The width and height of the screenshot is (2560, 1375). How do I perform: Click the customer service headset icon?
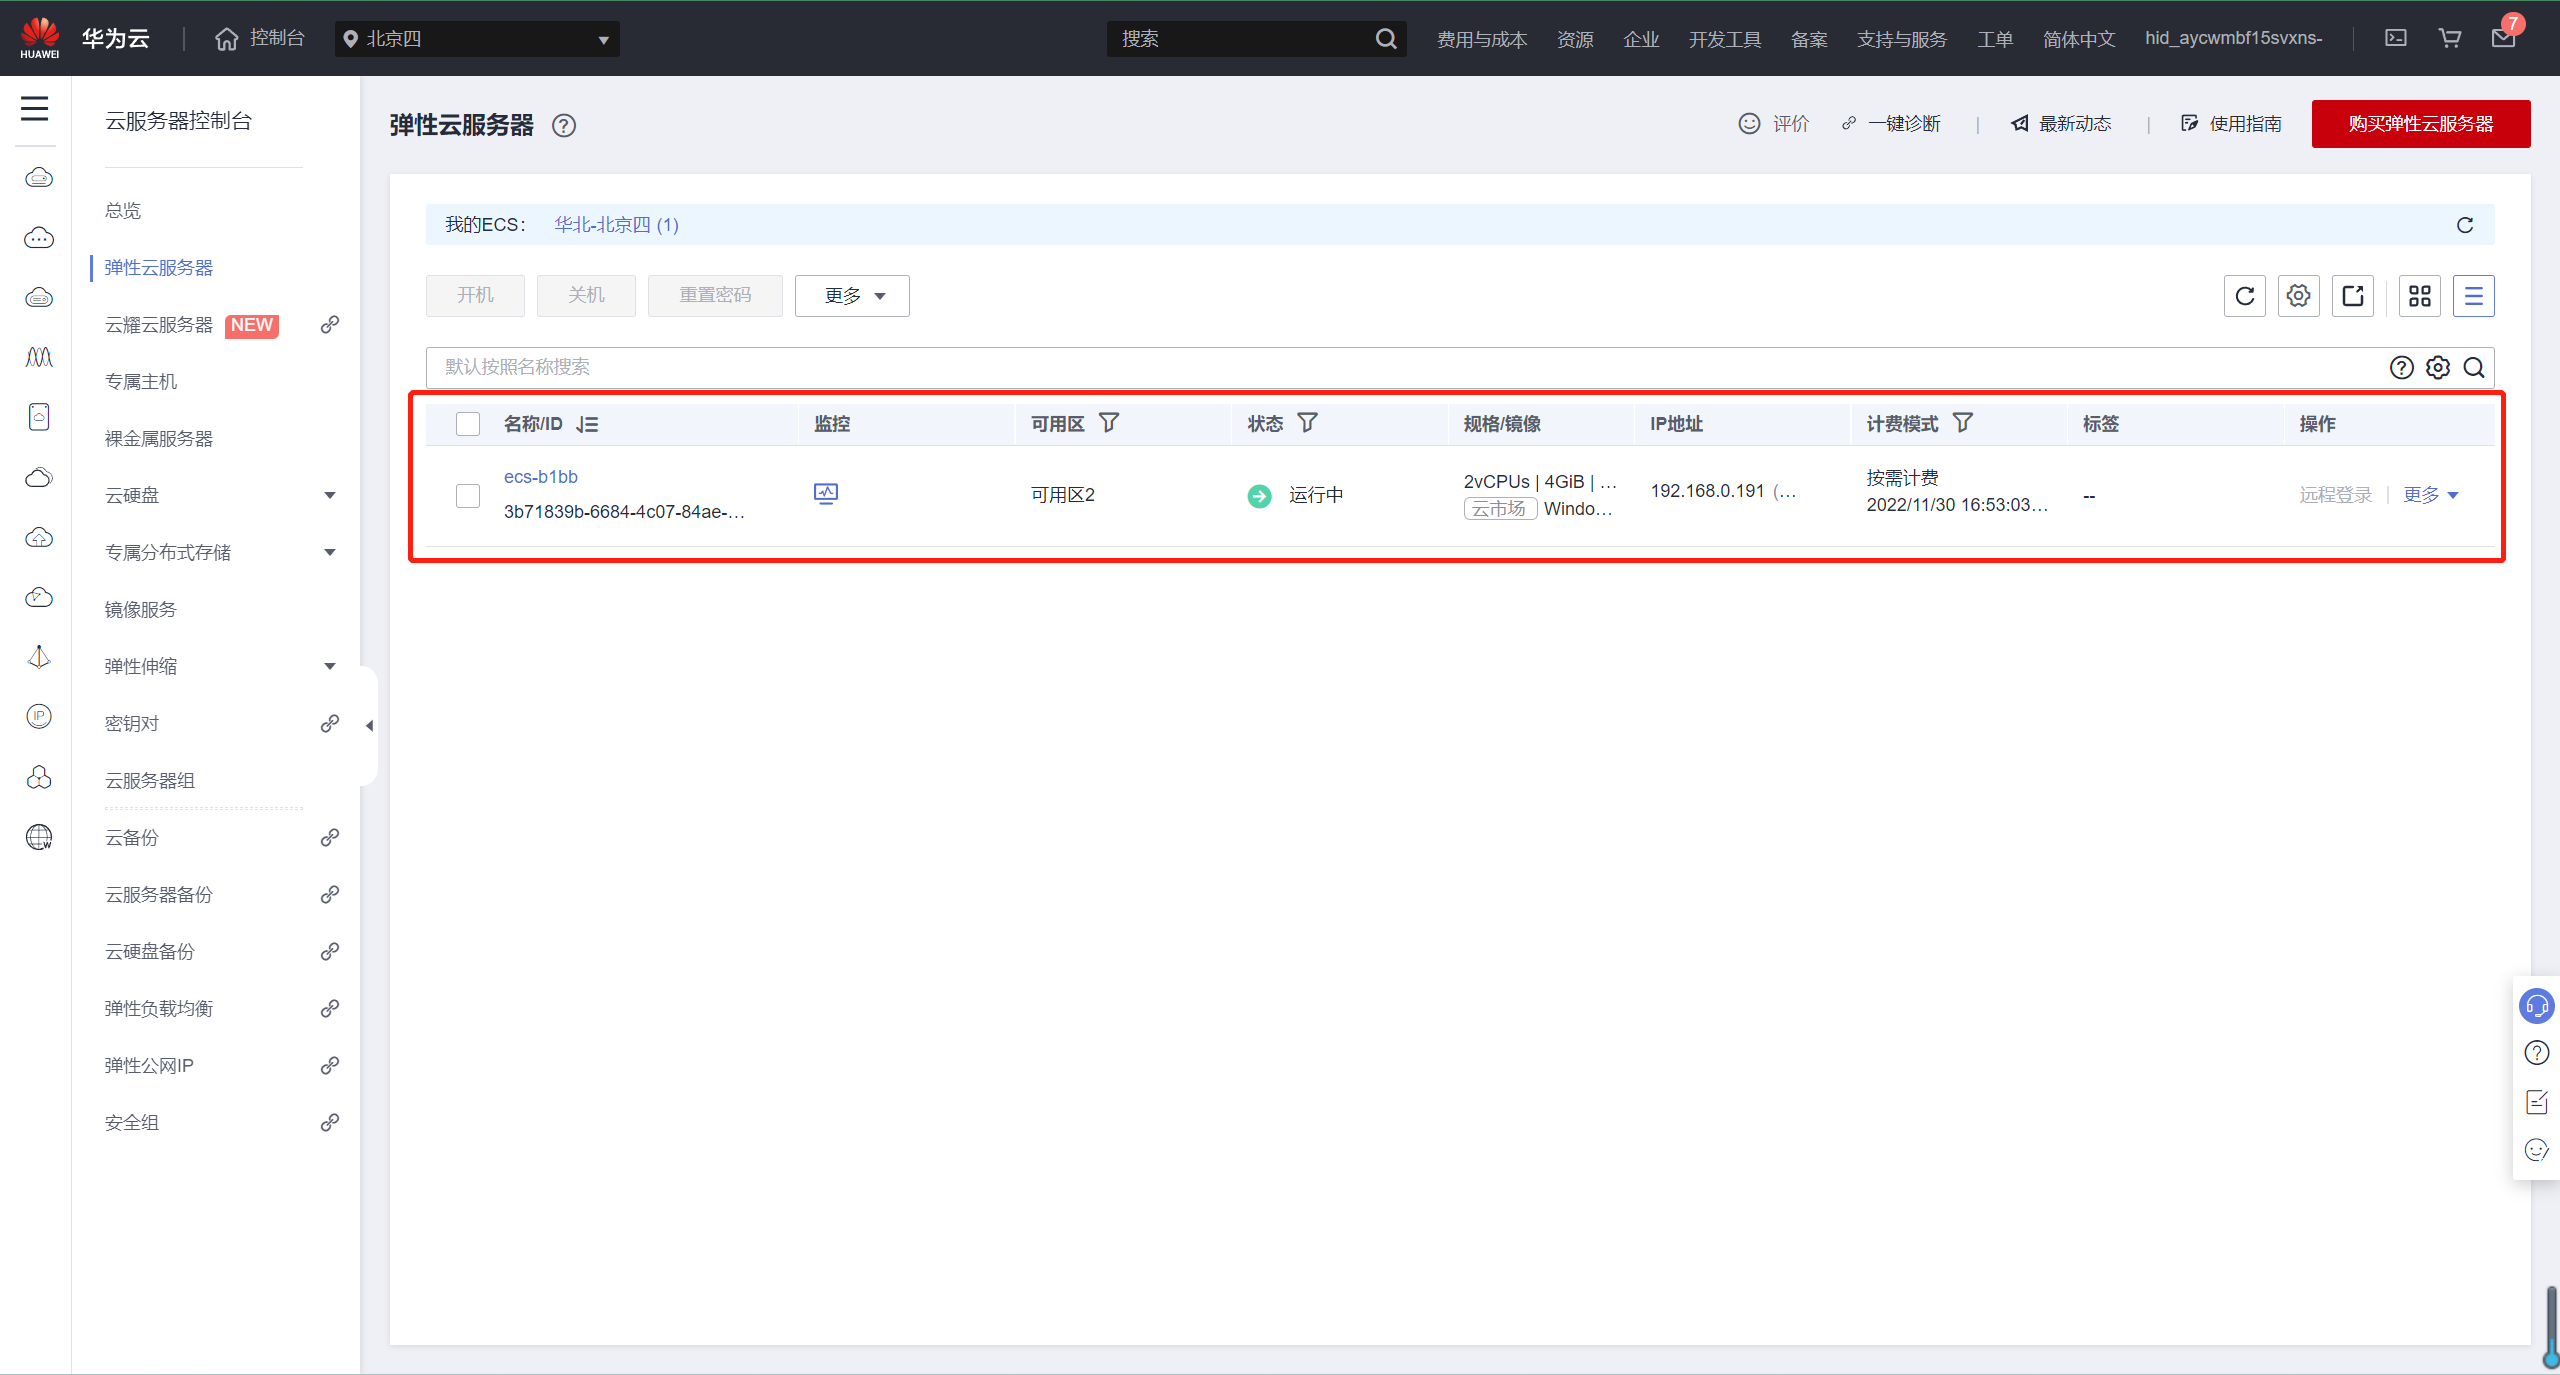pos(2537,1006)
